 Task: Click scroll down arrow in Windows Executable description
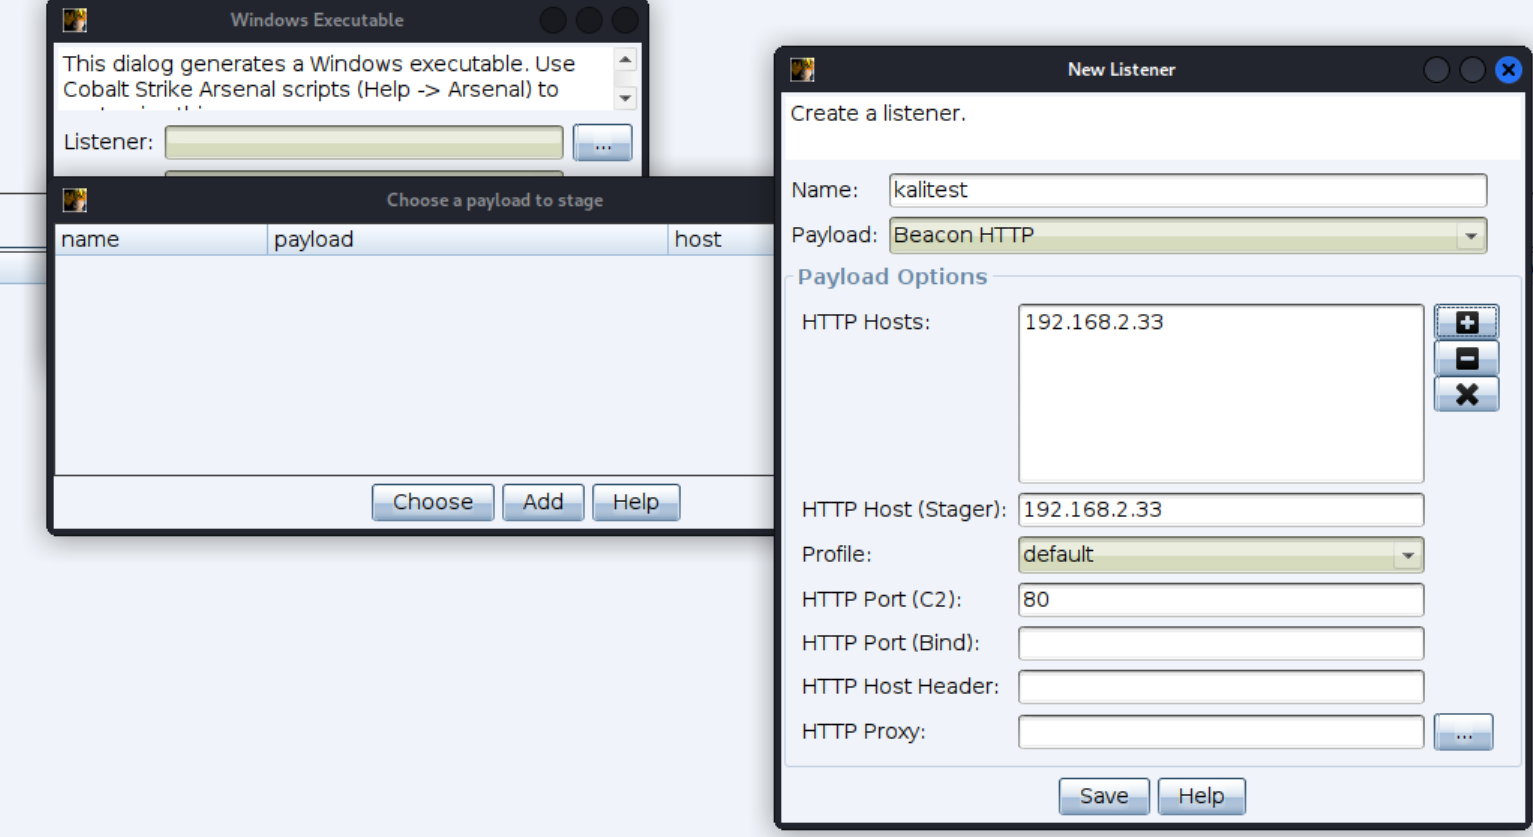pyautogui.click(x=626, y=97)
